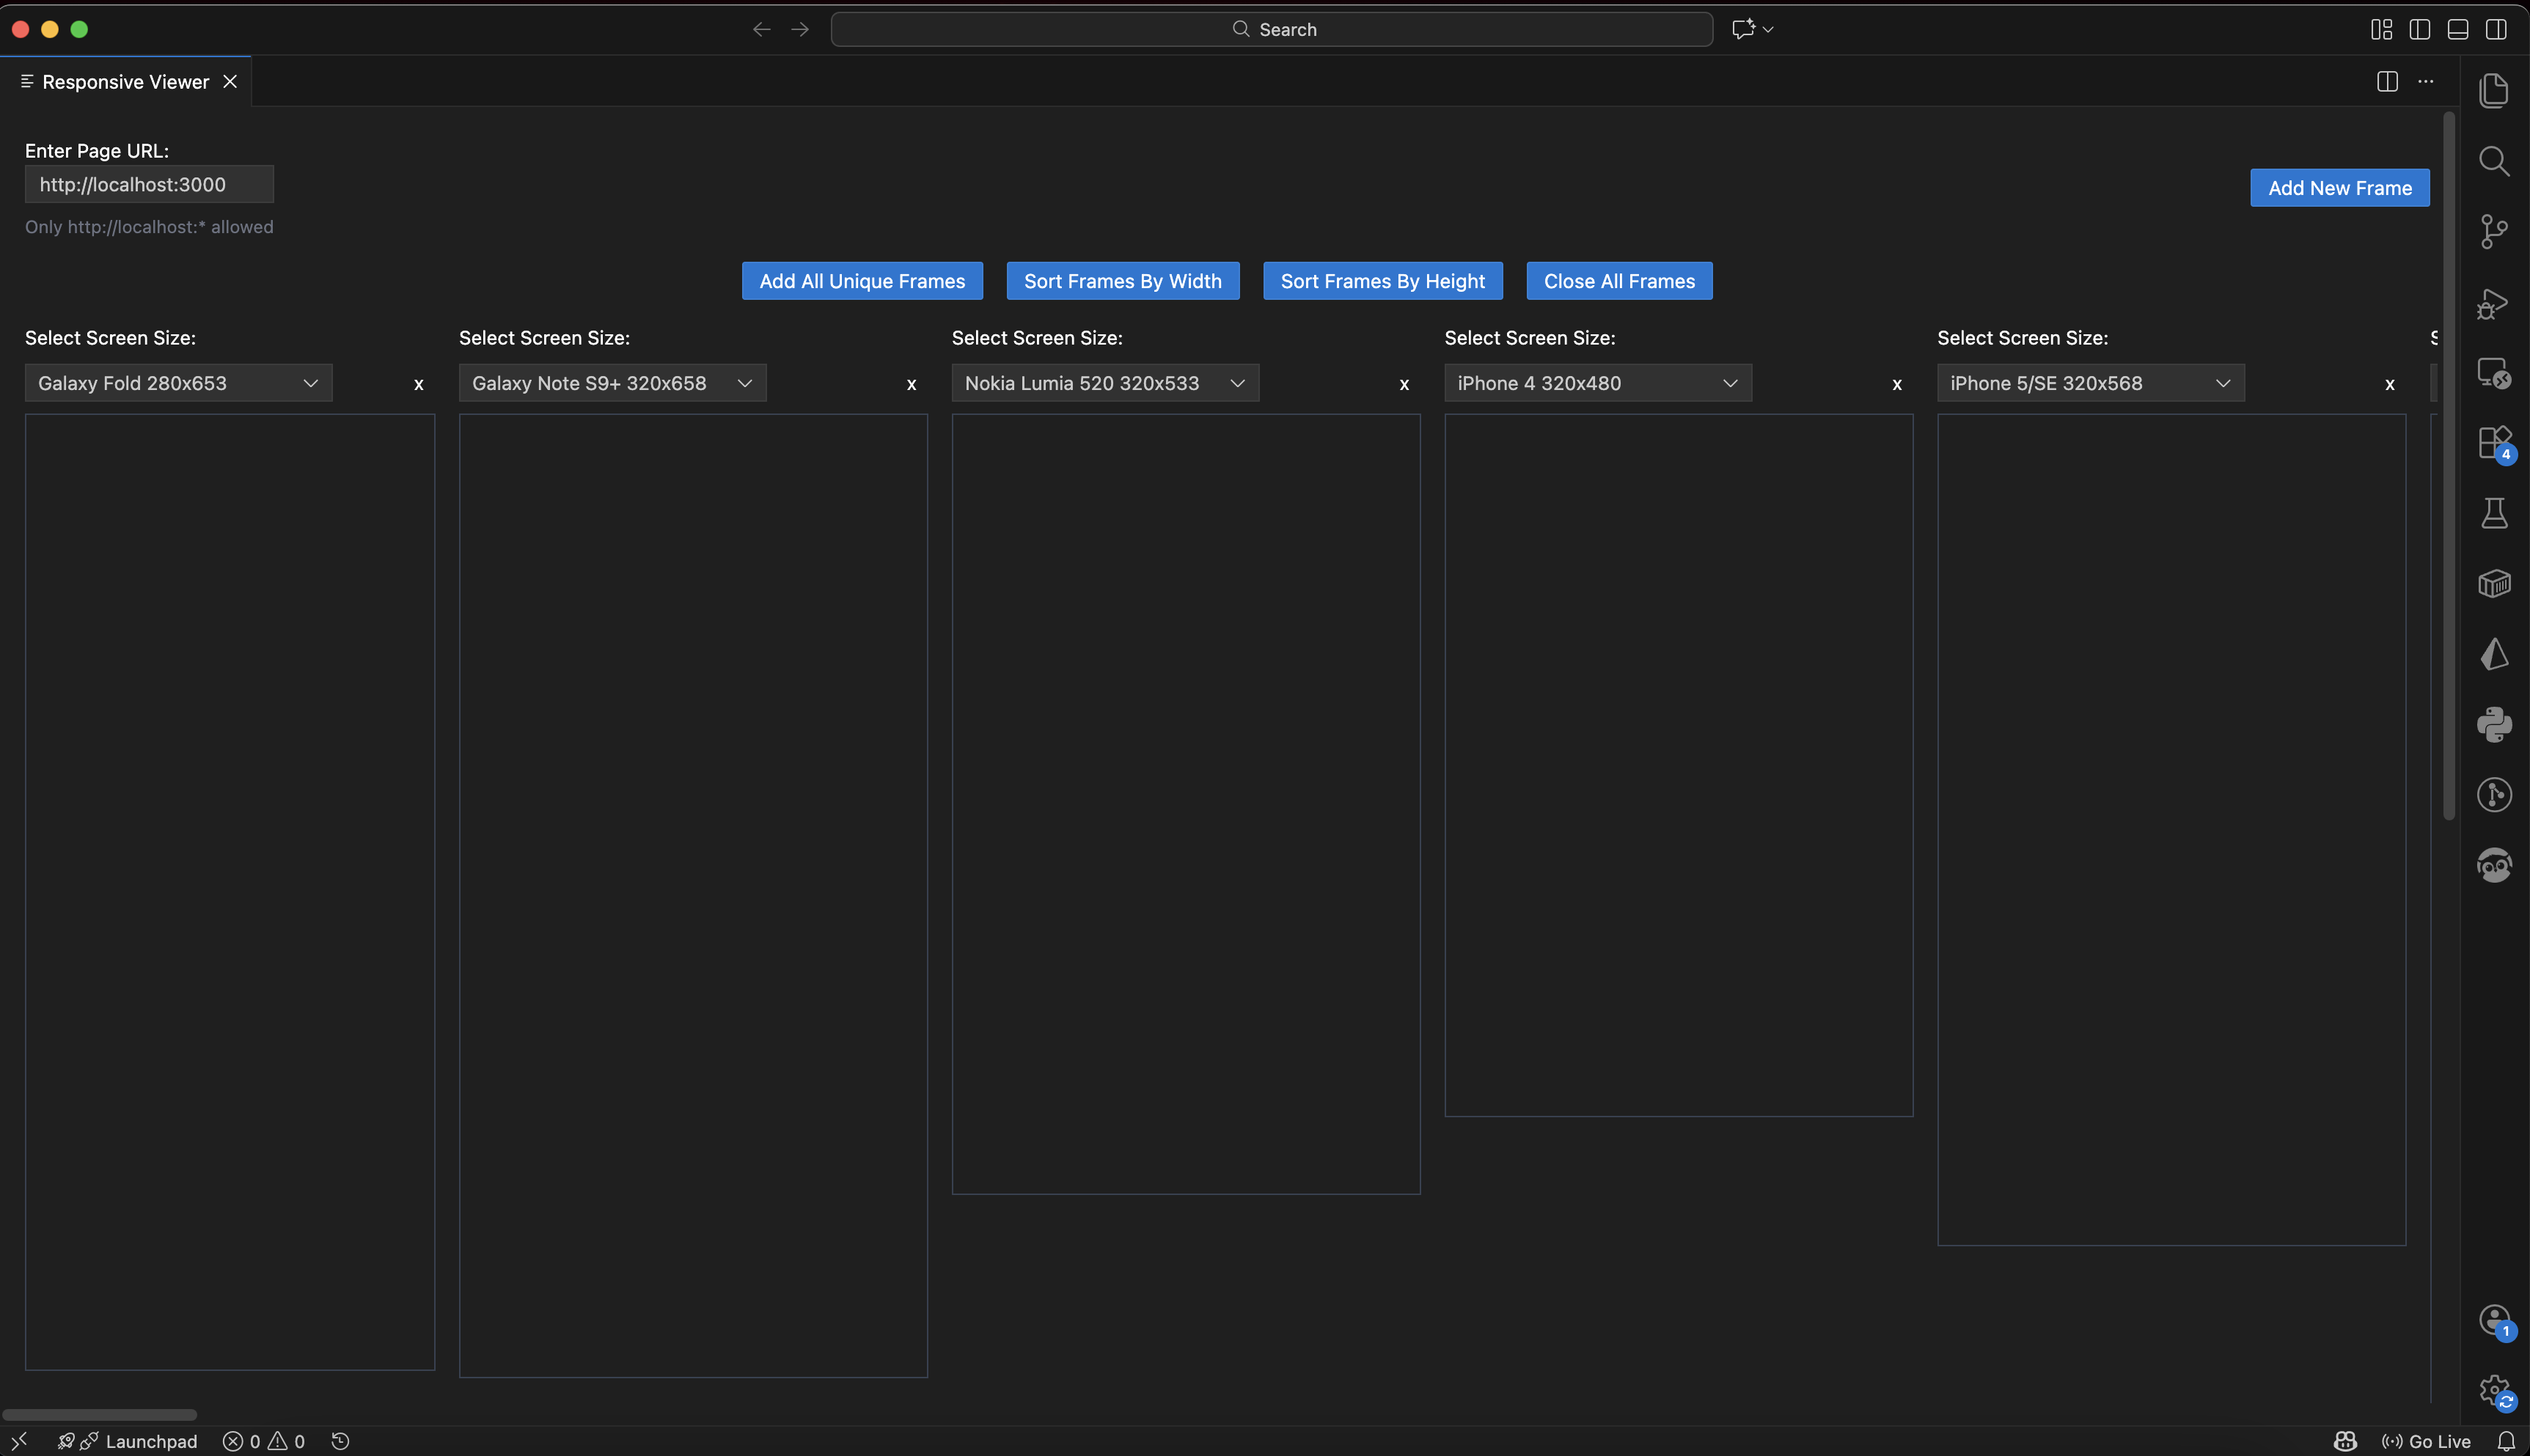Open the Remote Explorer panel
This screenshot has height=1456, width=2530.
2494,373
